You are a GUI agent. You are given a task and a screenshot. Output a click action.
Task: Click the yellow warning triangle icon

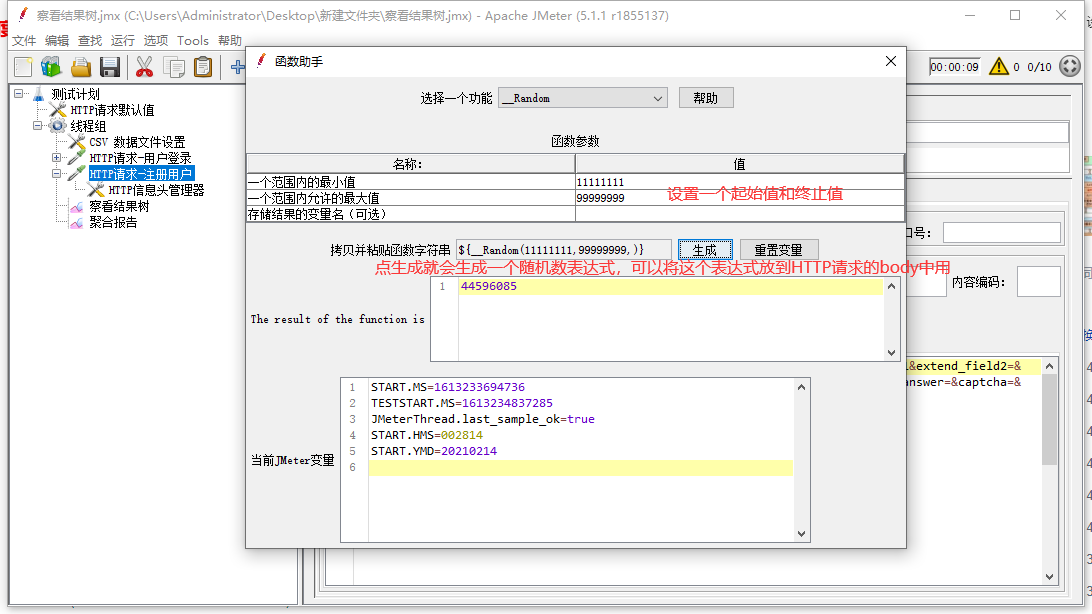999,66
